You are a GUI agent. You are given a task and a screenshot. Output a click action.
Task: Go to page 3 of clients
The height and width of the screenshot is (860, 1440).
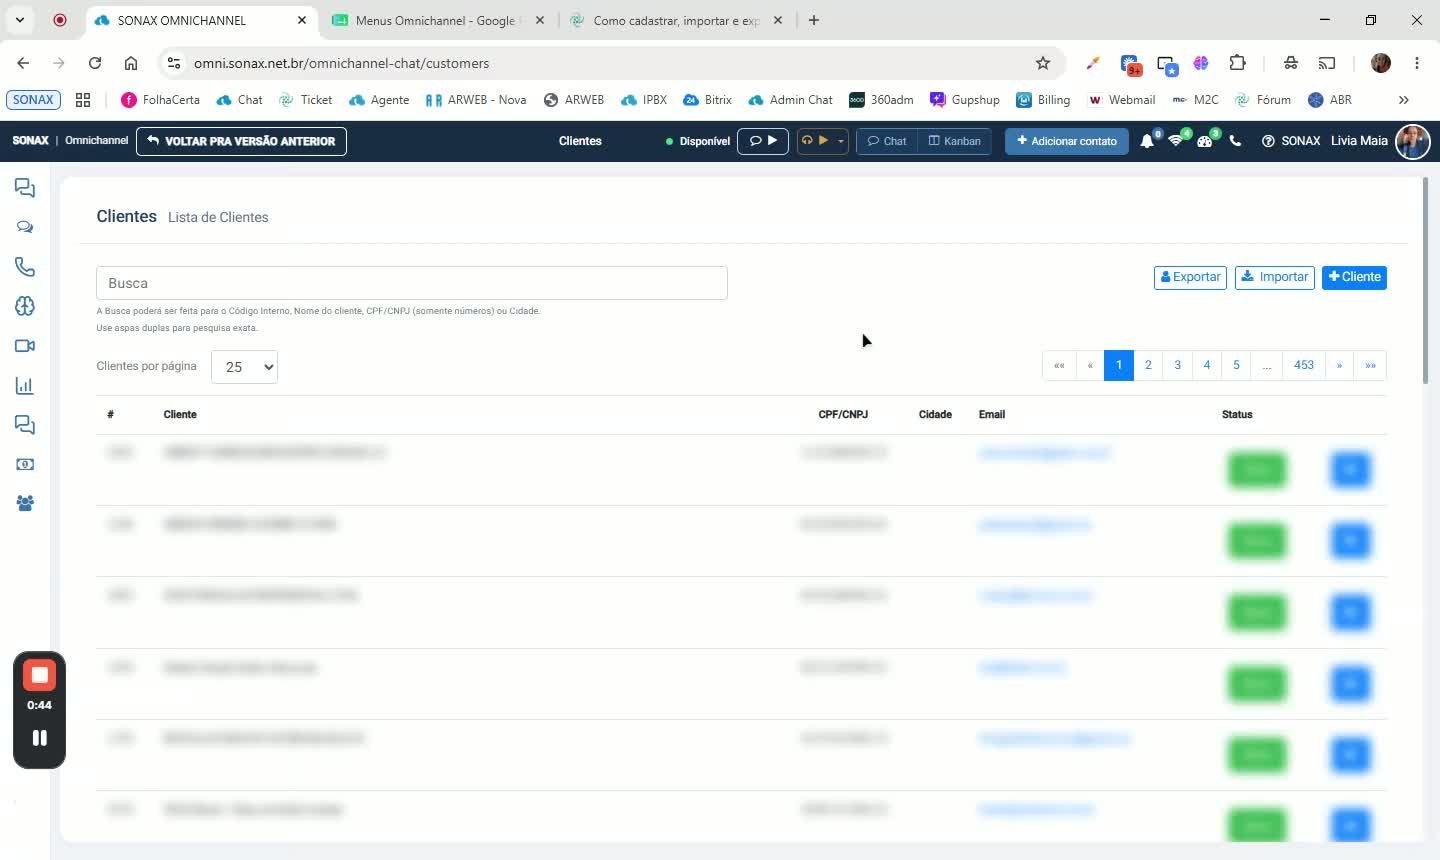1178,365
